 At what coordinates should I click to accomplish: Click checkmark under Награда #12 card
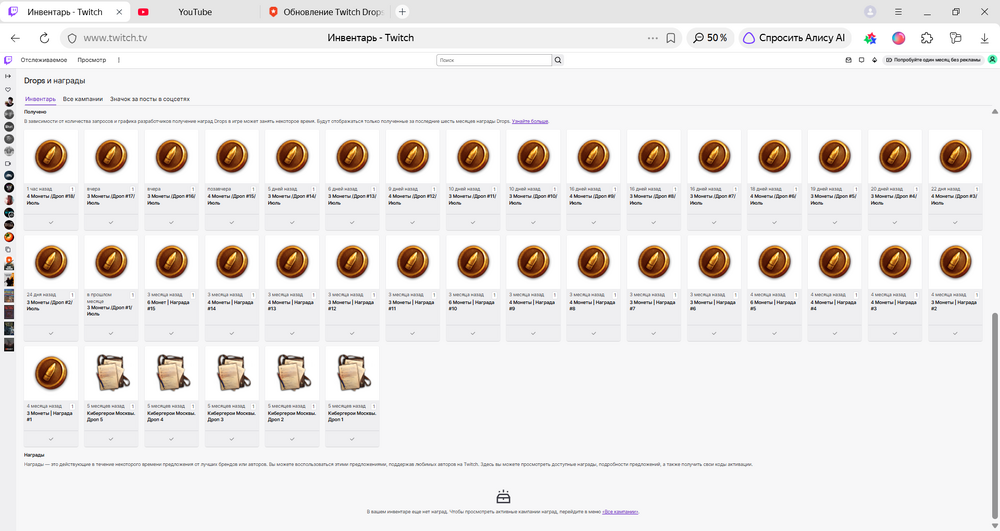(353, 333)
